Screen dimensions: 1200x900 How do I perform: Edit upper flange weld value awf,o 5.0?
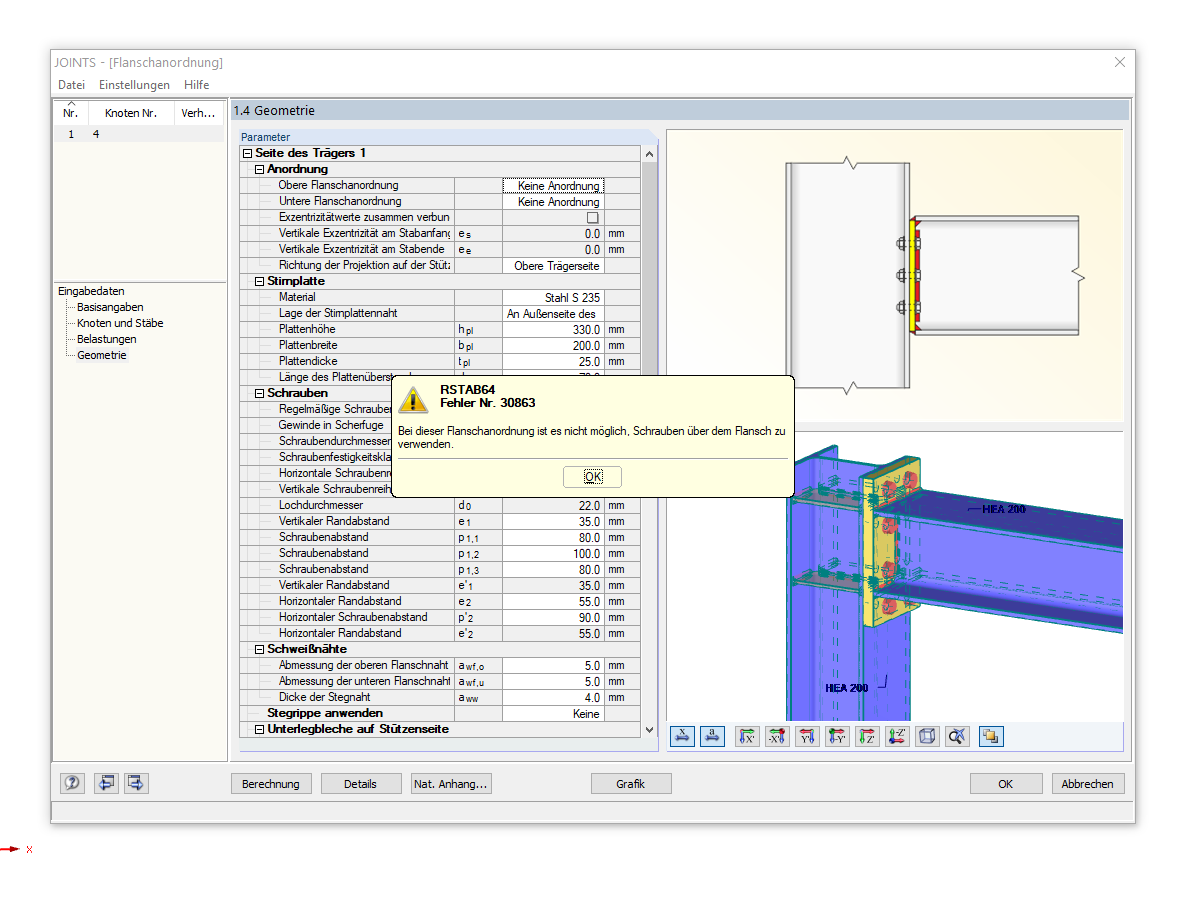[x=553, y=665]
